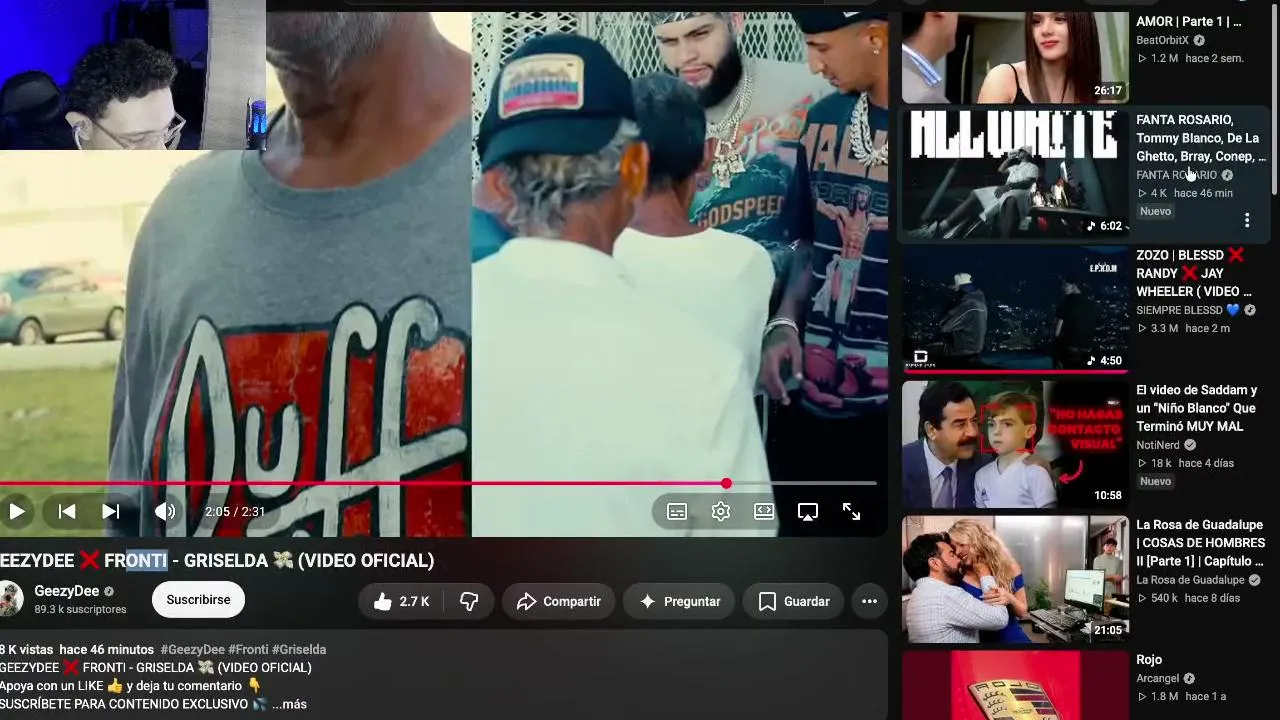Image resolution: width=1280 pixels, height=720 pixels.
Task: Click the Nuevo badge under NotiNerd video
Action: [1155, 482]
